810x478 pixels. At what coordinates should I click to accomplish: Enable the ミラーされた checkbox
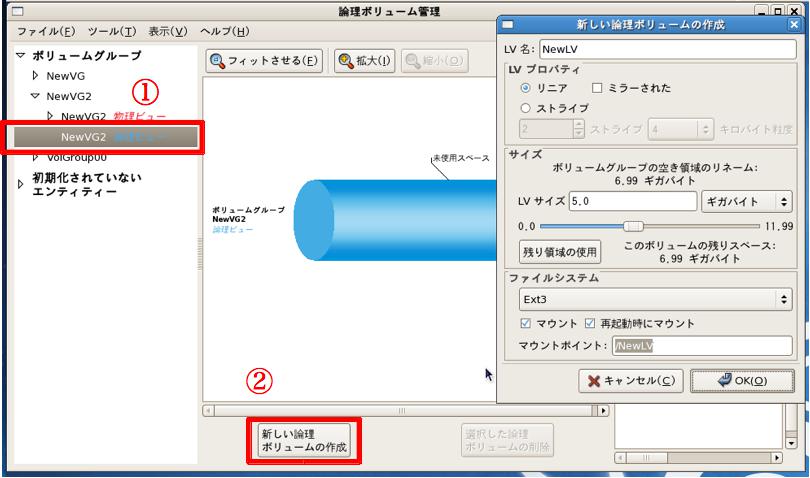pyautogui.click(x=598, y=88)
